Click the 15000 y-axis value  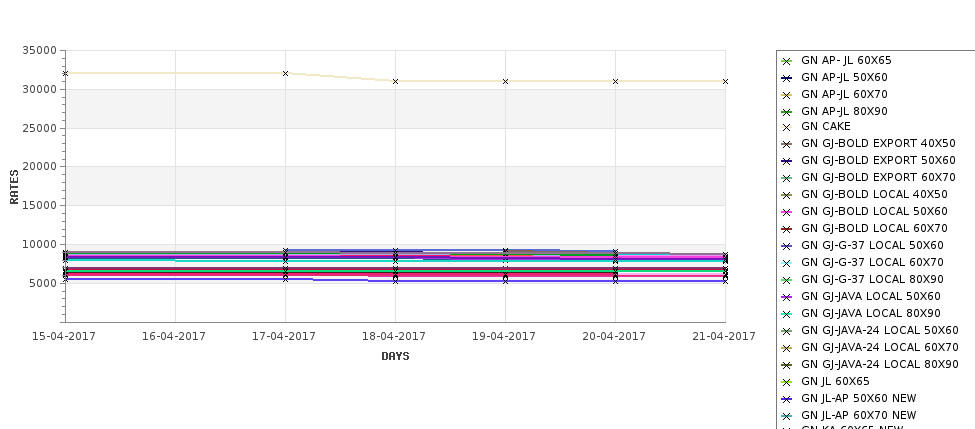(40, 206)
